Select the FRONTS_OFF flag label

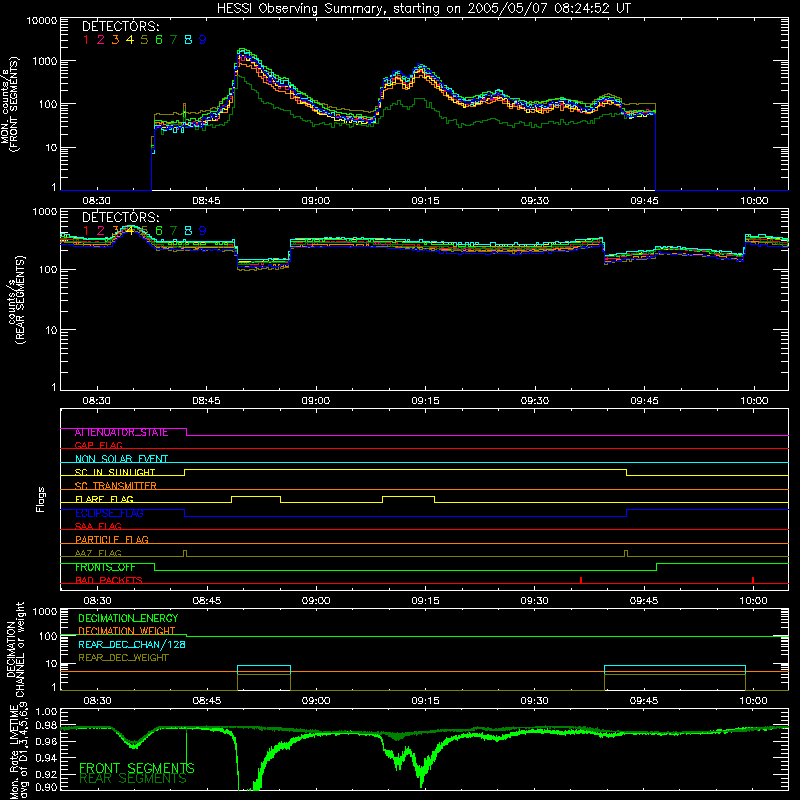pyautogui.click(x=105, y=567)
